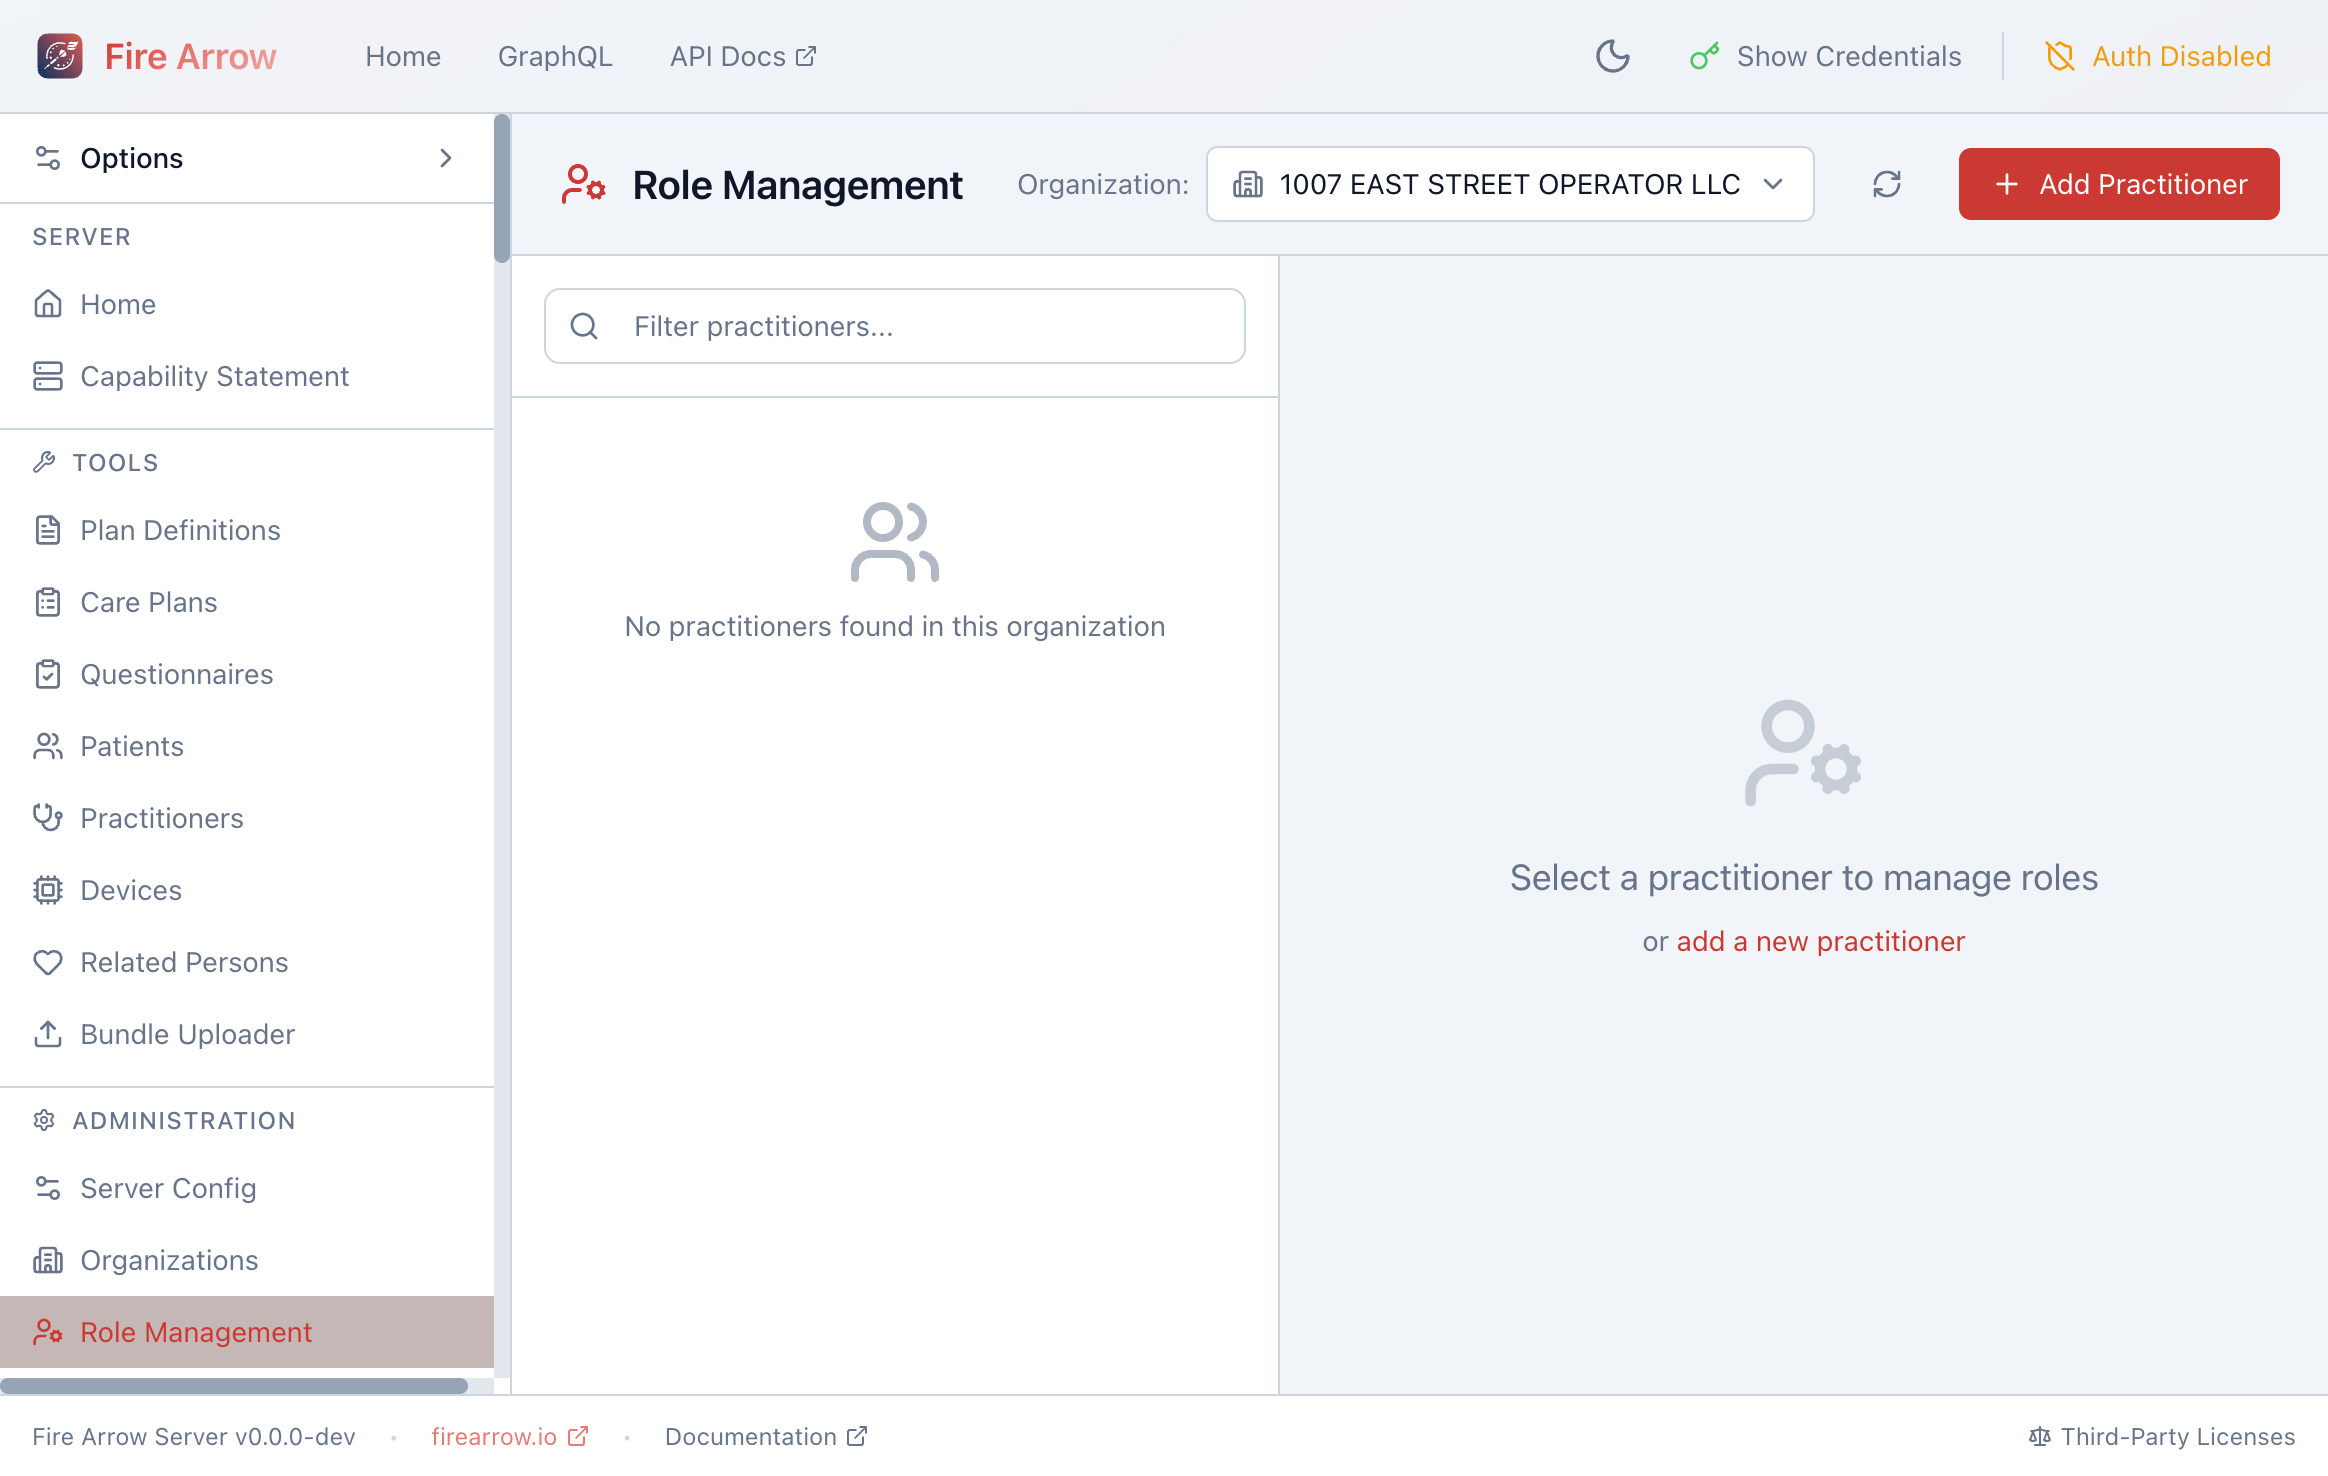Open the 1007 EAST STREET OPERATOR LLC organization dropdown
Viewport: 2328px width, 1476px height.
click(x=1509, y=184)
